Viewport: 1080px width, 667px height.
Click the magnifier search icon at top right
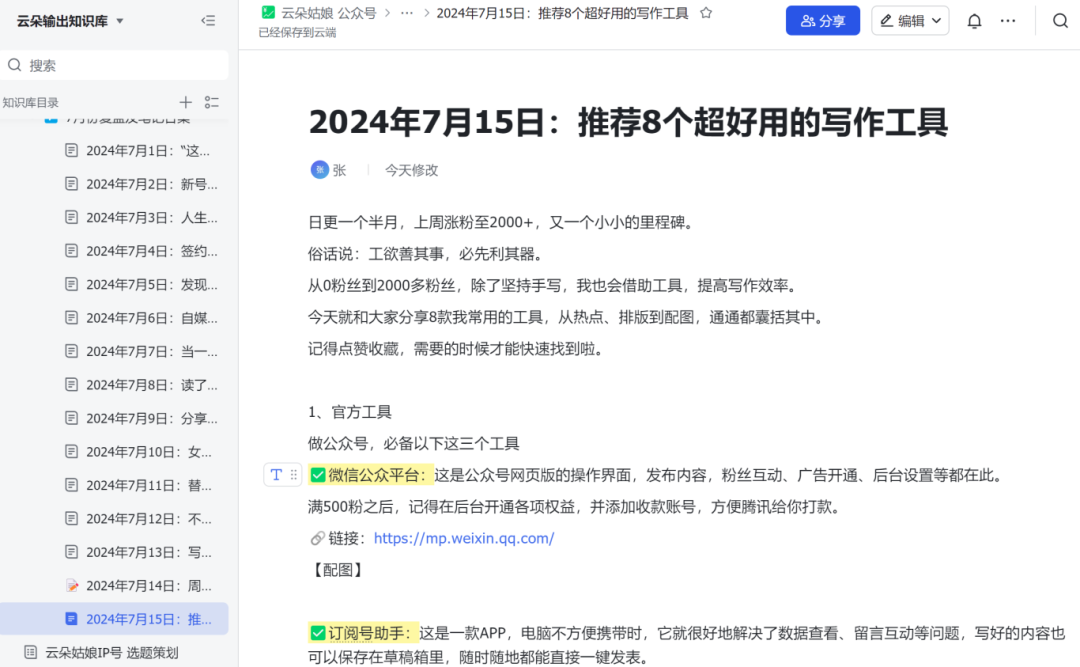(1060, 21)
